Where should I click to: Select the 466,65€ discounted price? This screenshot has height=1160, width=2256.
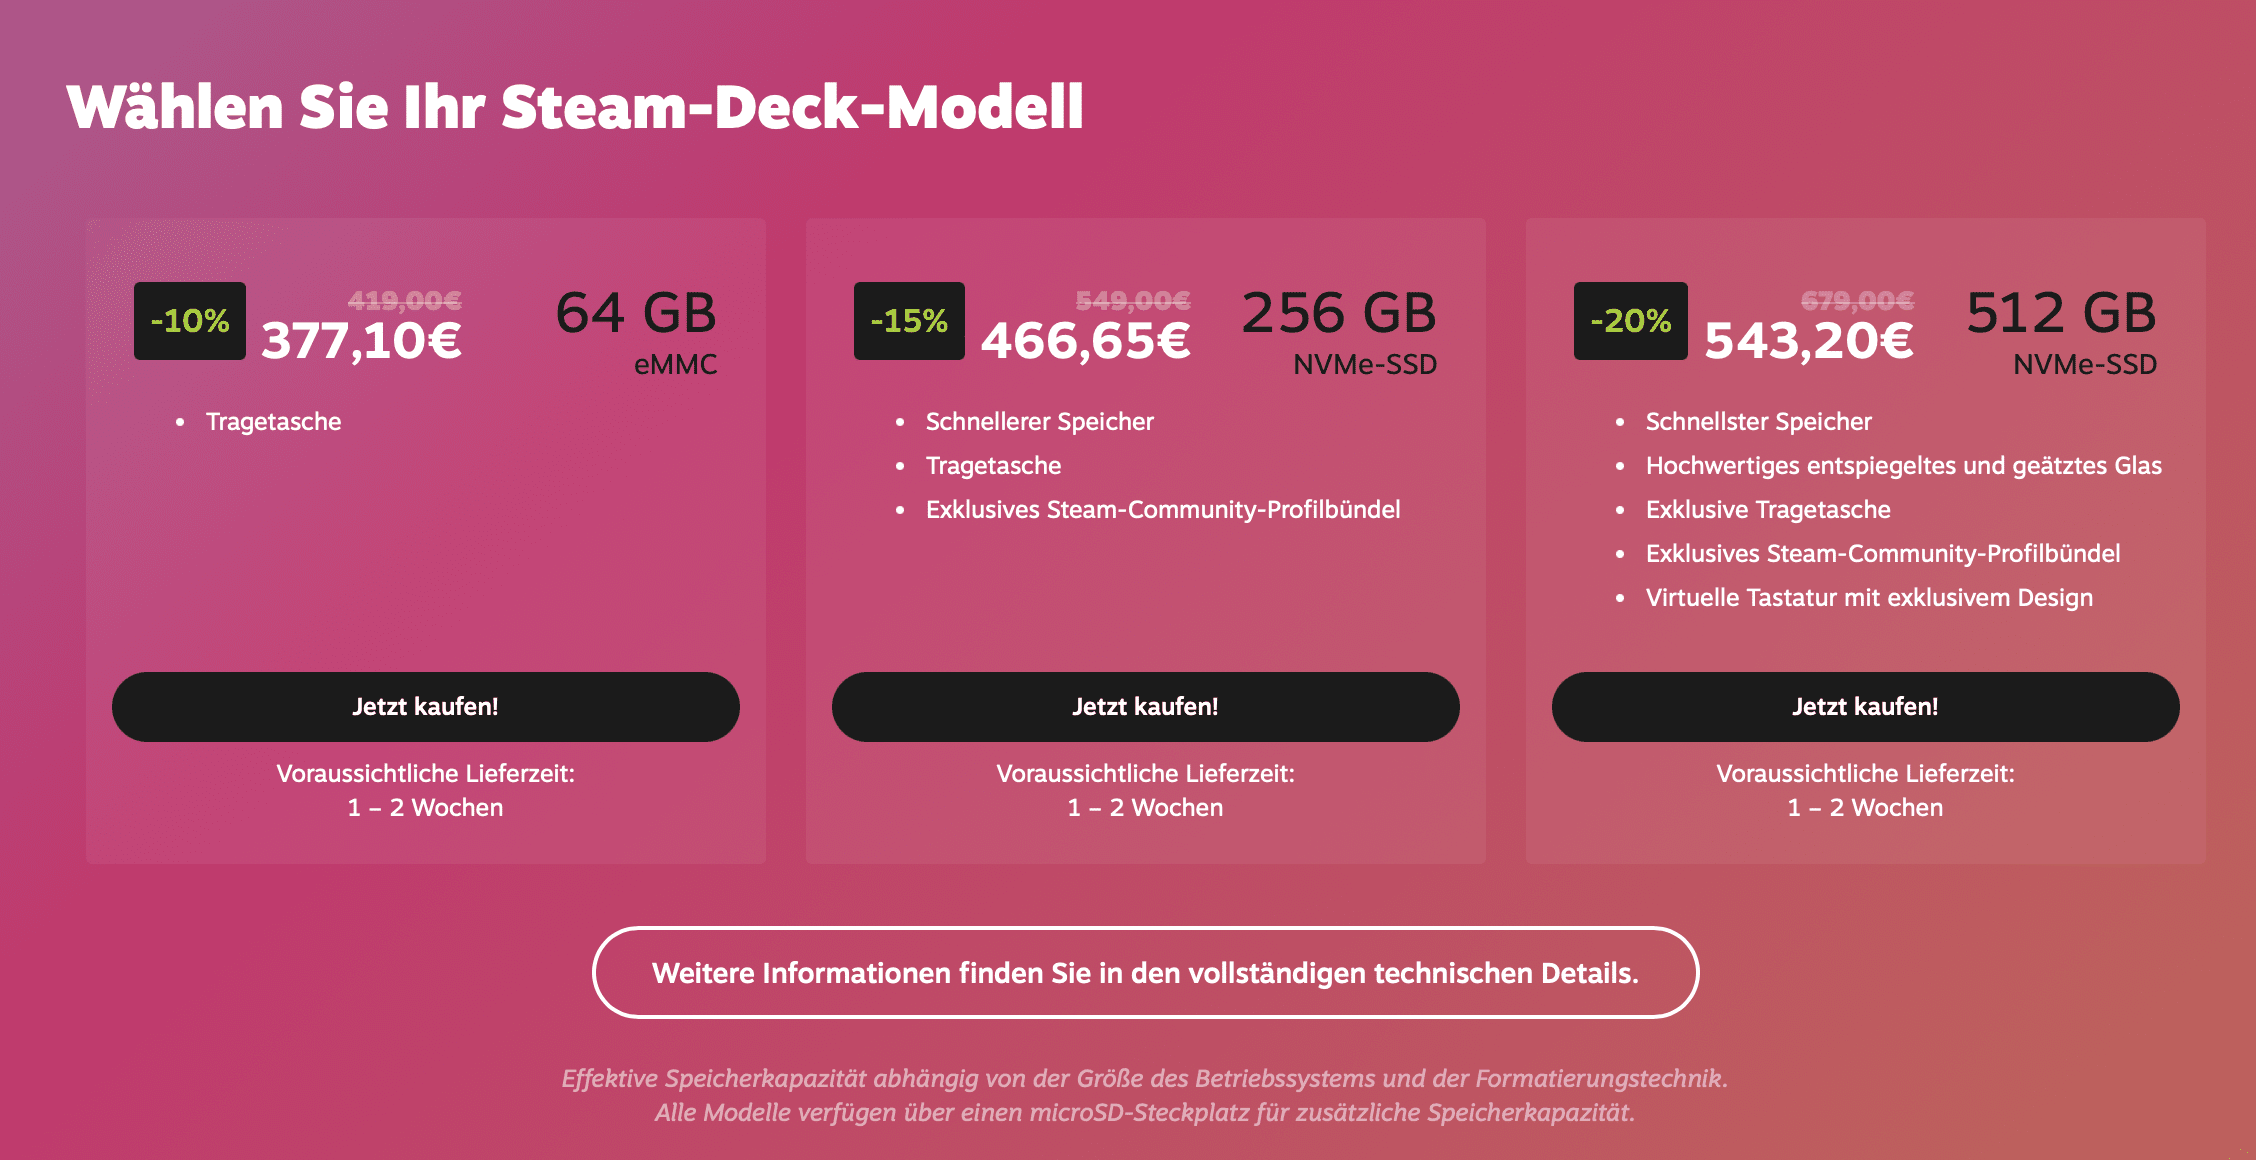(1085, 342)
